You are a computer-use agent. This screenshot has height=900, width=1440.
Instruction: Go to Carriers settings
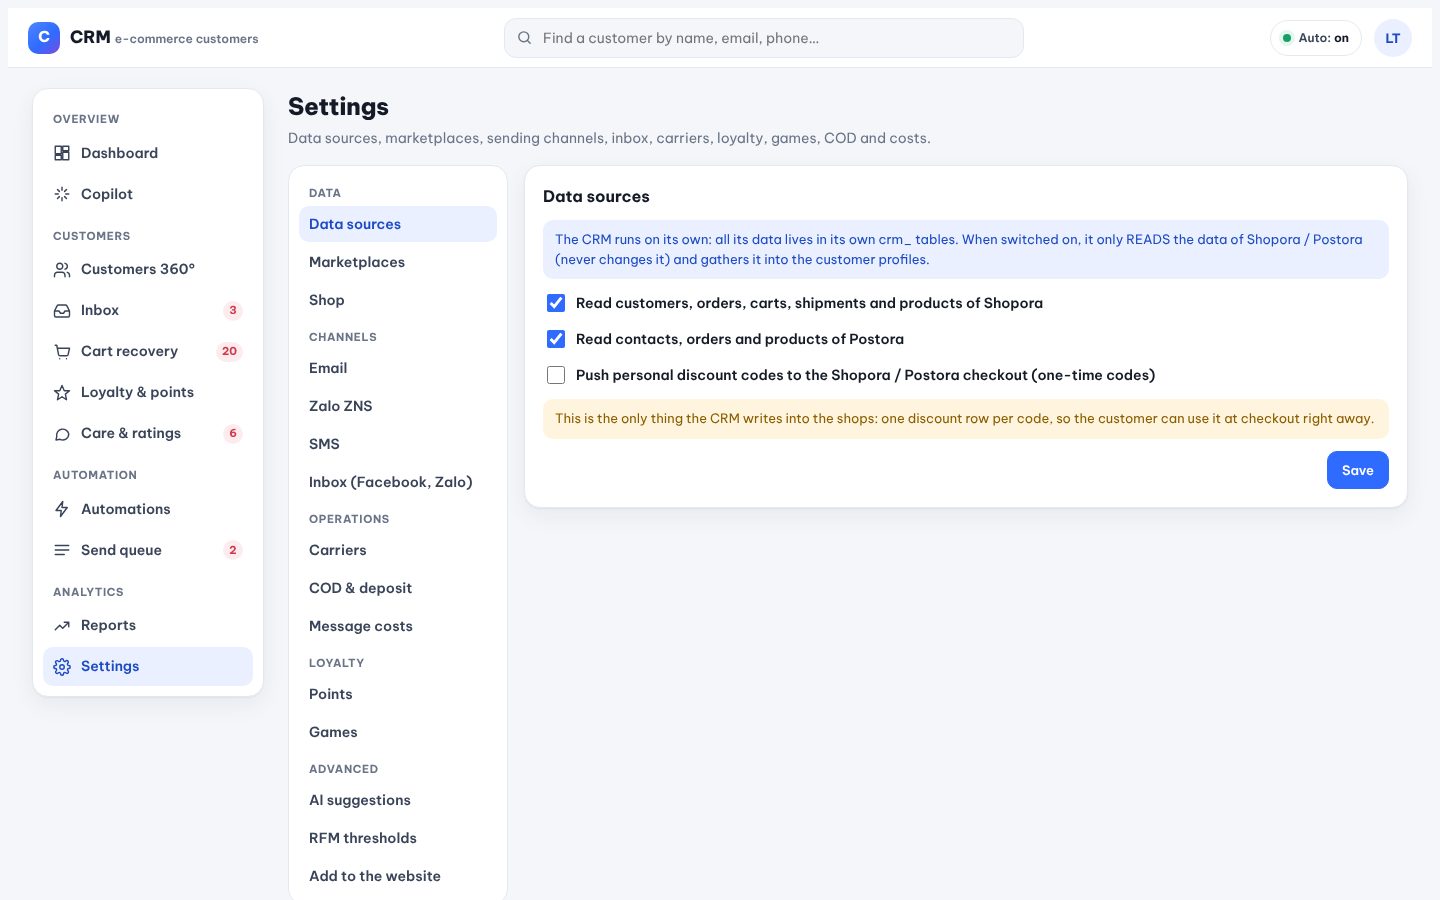398,550
